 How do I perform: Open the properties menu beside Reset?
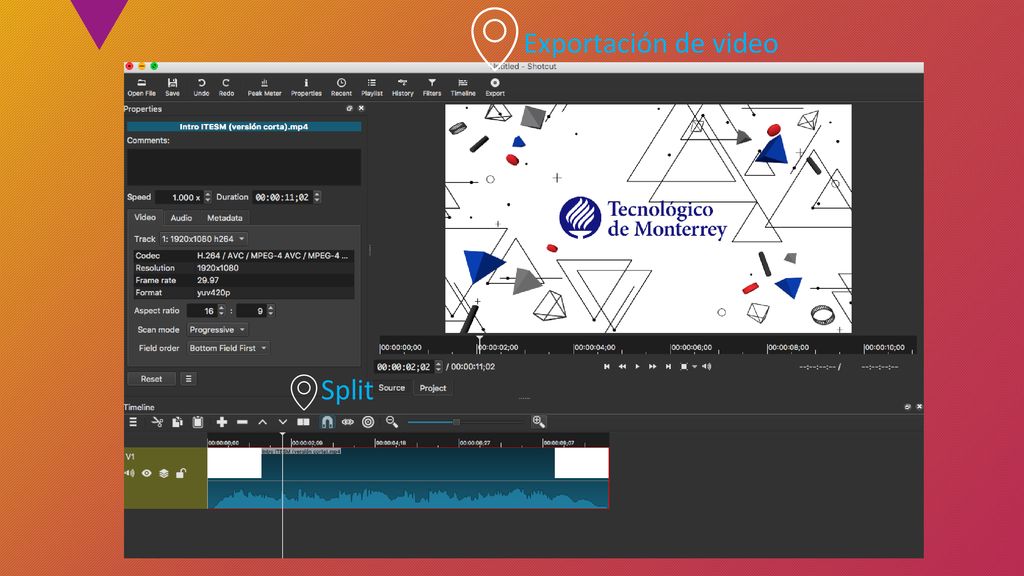[x=188, y=379]
